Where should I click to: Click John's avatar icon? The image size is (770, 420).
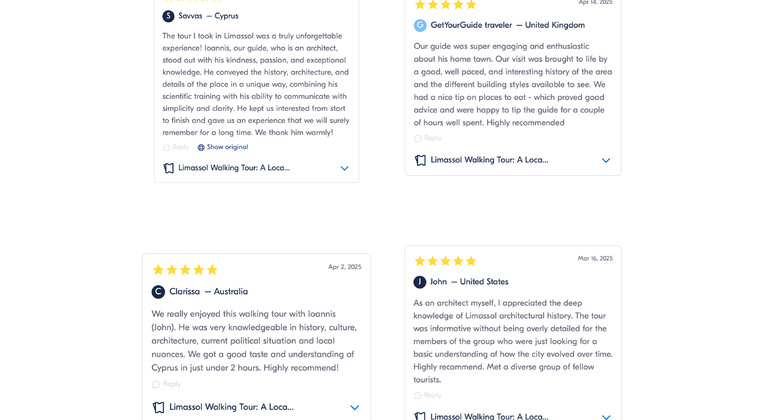(x=420, y=282)
